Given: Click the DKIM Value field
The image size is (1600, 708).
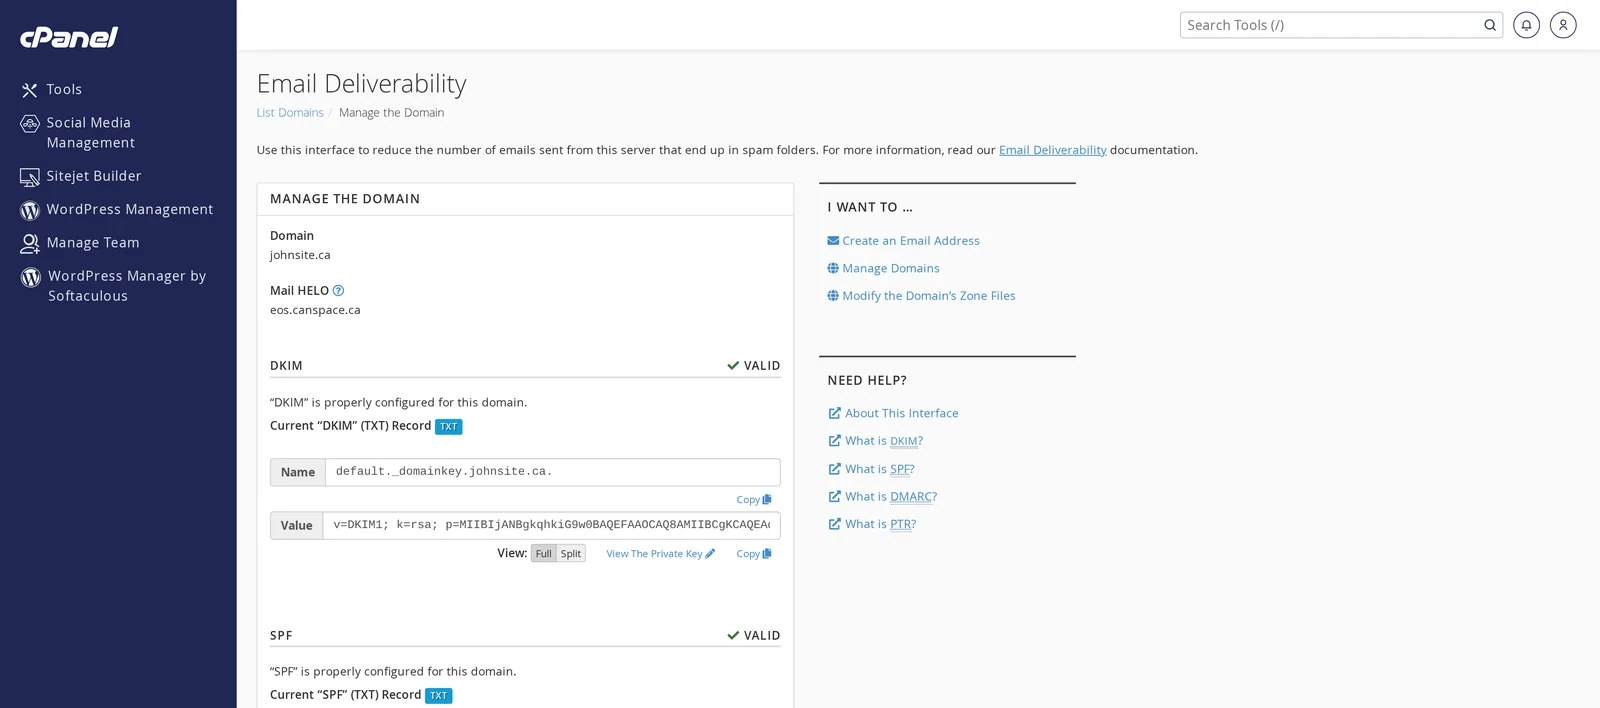Looking at the screenshot, I should pyautogui.click(x=551, y=525).
